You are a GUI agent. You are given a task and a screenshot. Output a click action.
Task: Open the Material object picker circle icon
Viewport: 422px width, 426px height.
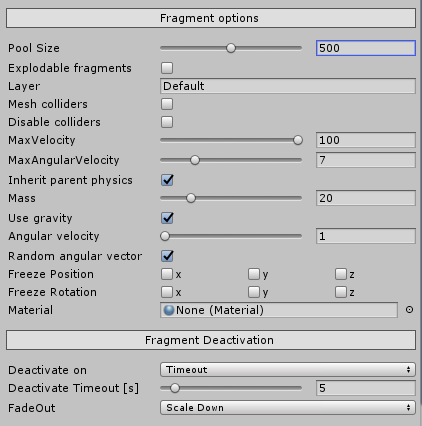tap(409, 310)
